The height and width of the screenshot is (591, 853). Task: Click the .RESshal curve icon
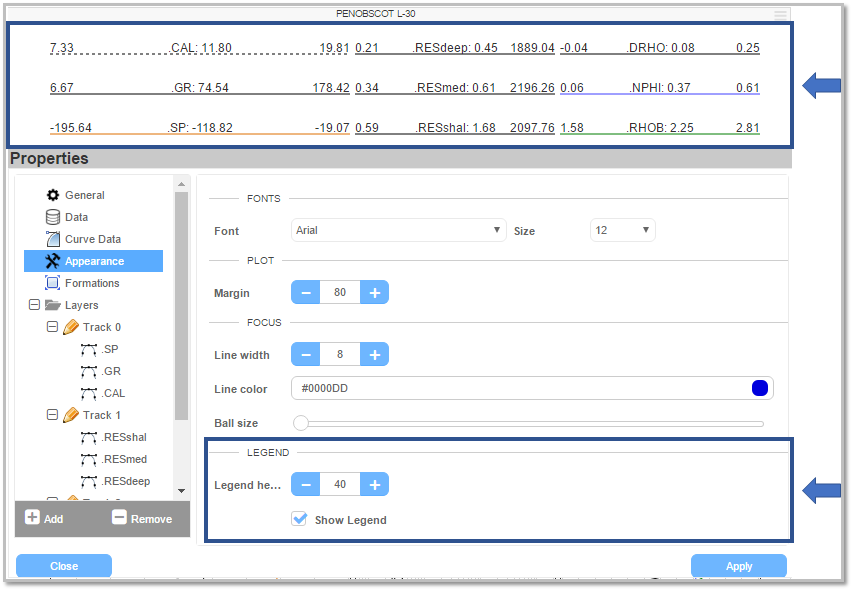[x=89, y=438]
